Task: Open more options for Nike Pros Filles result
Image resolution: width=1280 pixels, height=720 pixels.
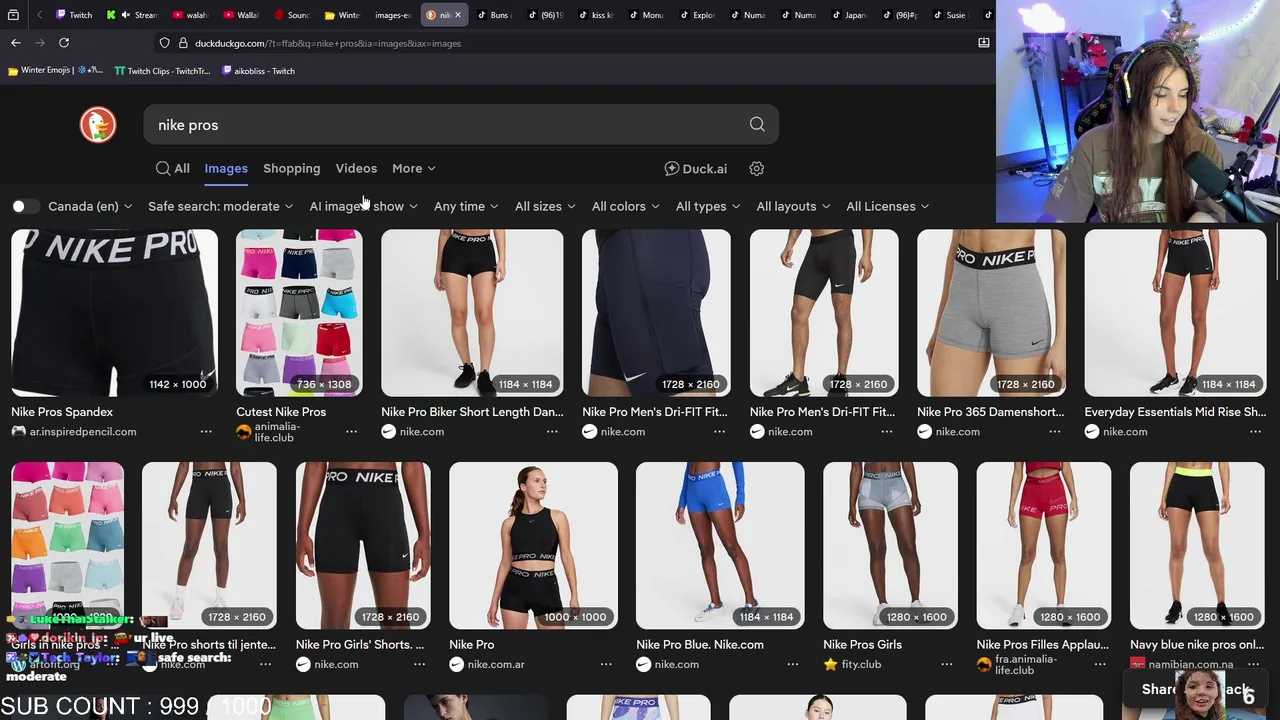Action: 1100,664
